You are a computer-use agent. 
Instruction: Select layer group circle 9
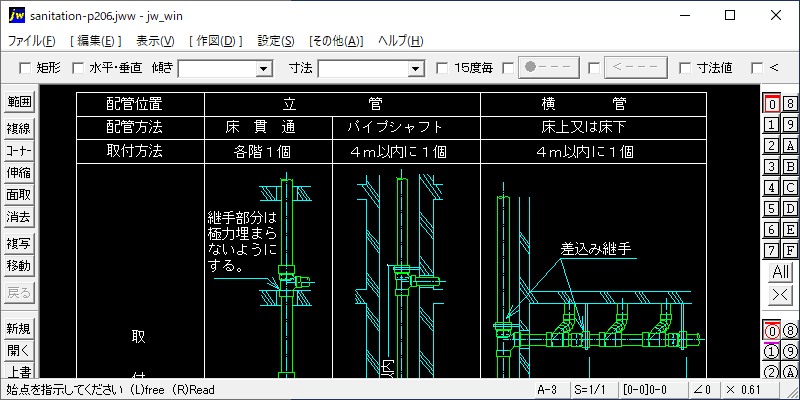click(x=790, y=352)
